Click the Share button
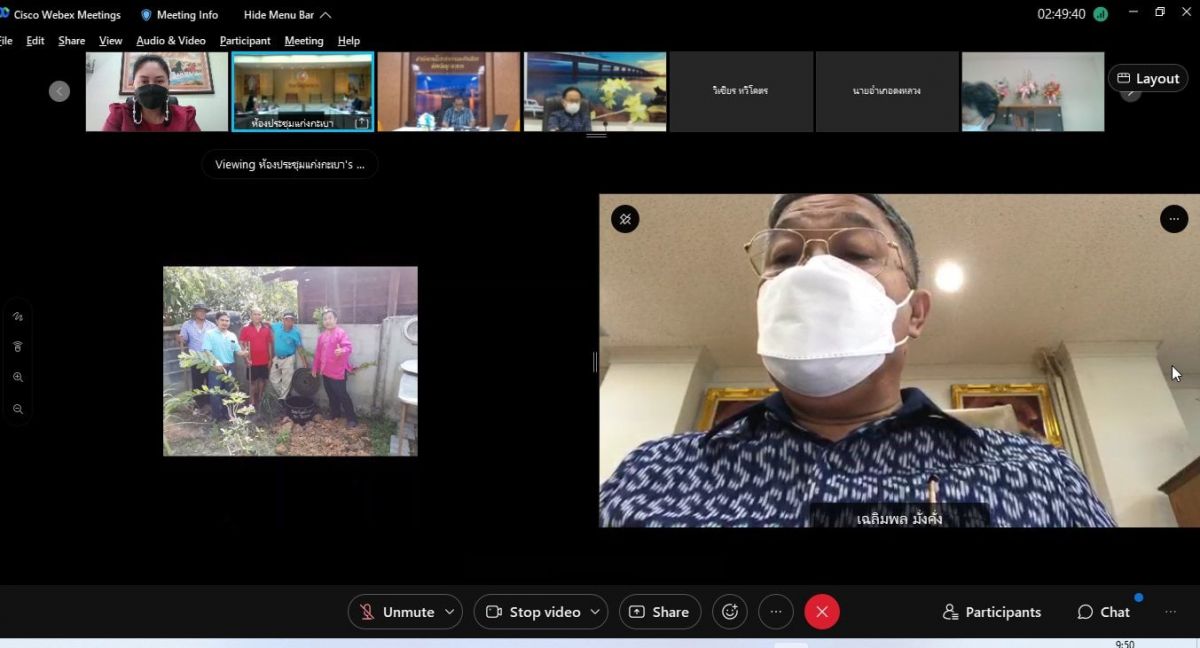 point(659,612)
